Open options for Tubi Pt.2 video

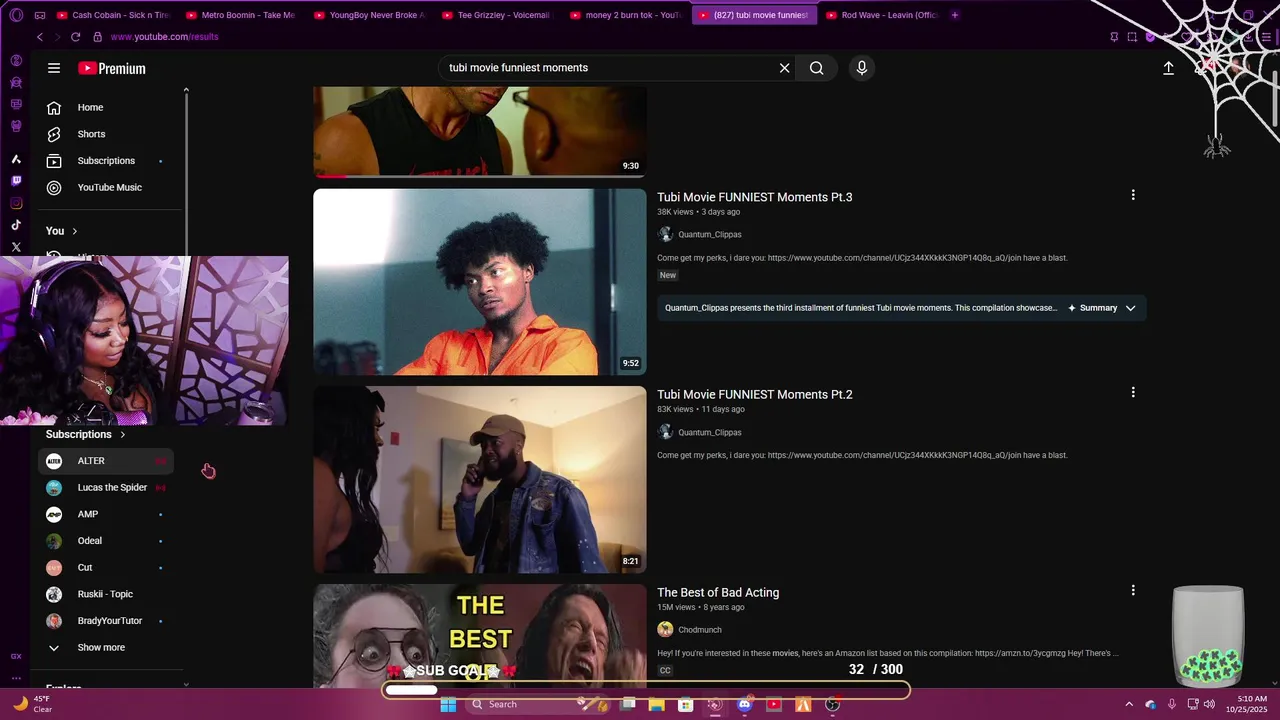point(1133,392)
